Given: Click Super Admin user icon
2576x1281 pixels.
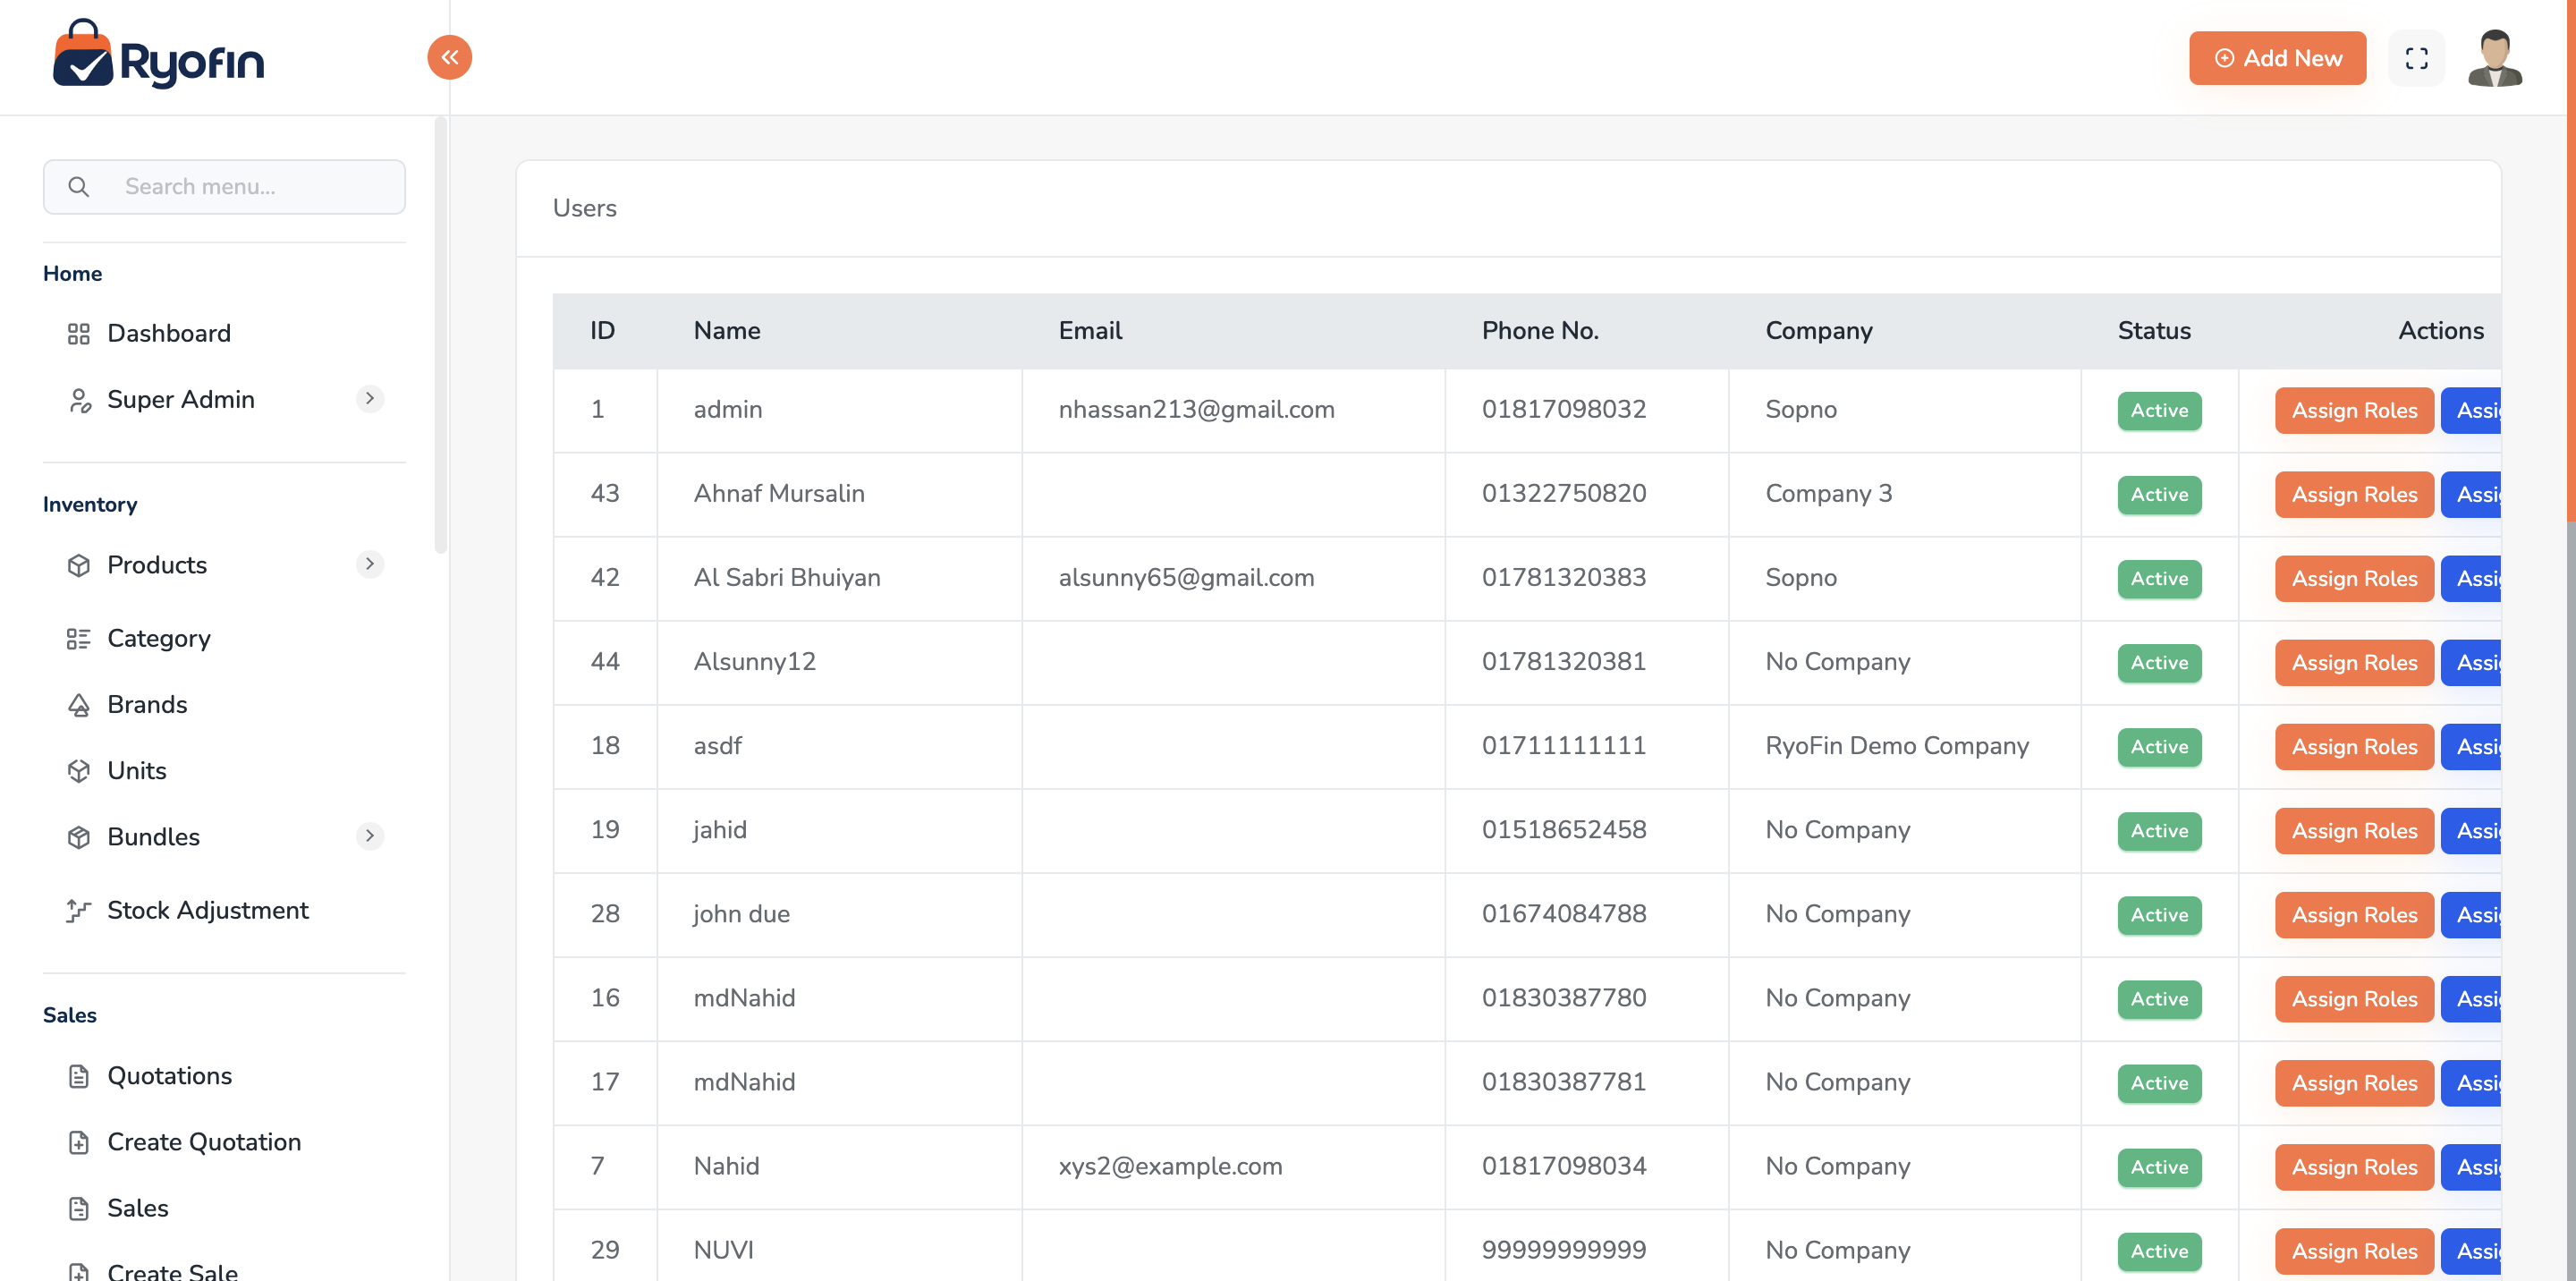Looking at the screenshot, I should (79, 400).
